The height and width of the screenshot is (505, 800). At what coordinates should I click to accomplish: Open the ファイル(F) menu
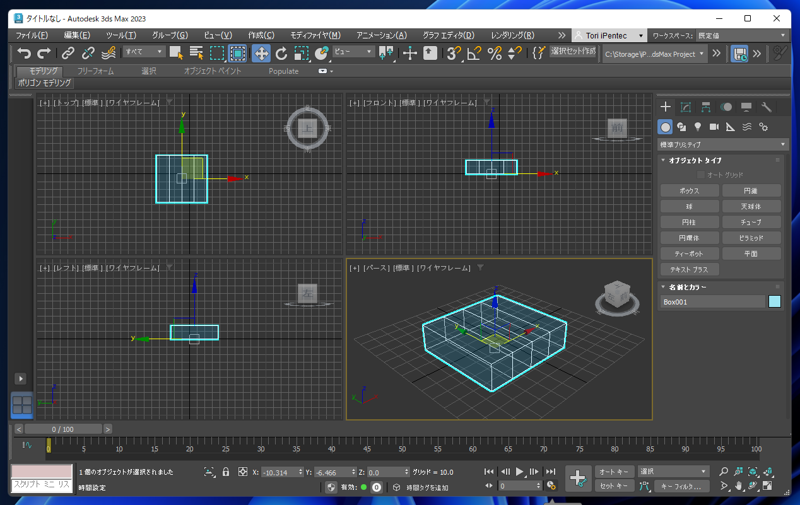32,35
